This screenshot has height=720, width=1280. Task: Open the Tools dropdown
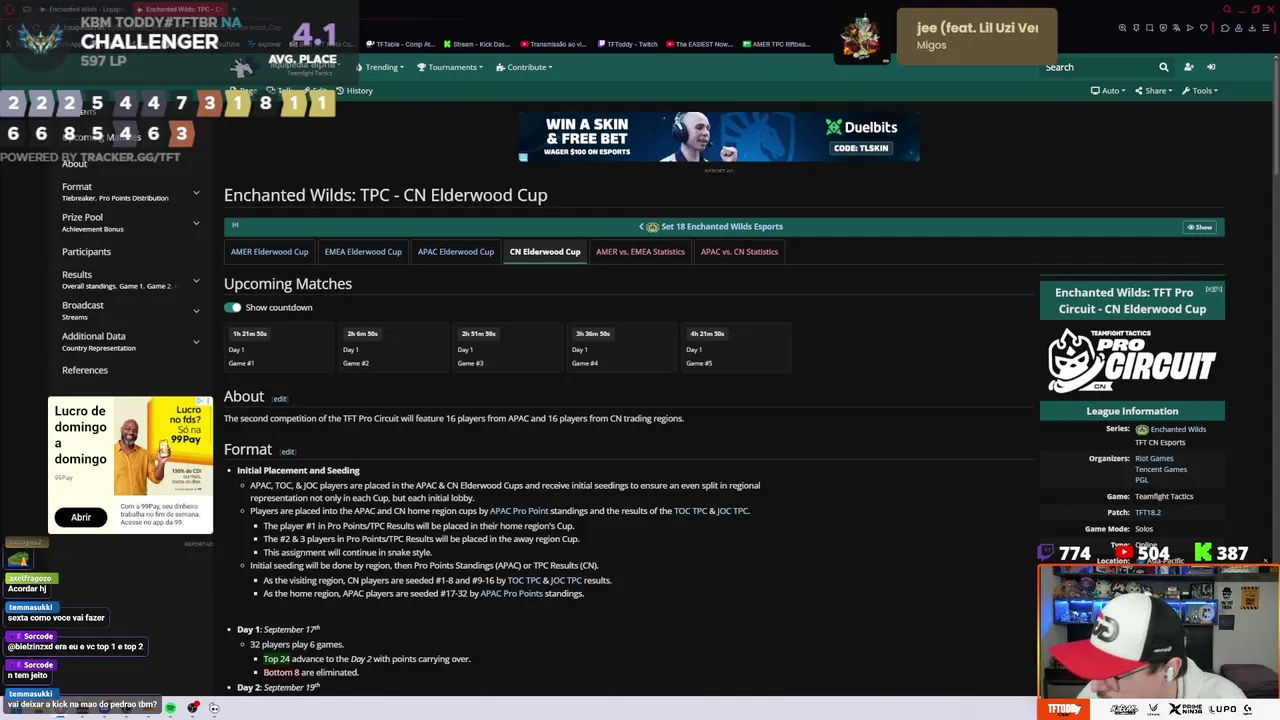pyautogui.click(x=1200, y=91)
